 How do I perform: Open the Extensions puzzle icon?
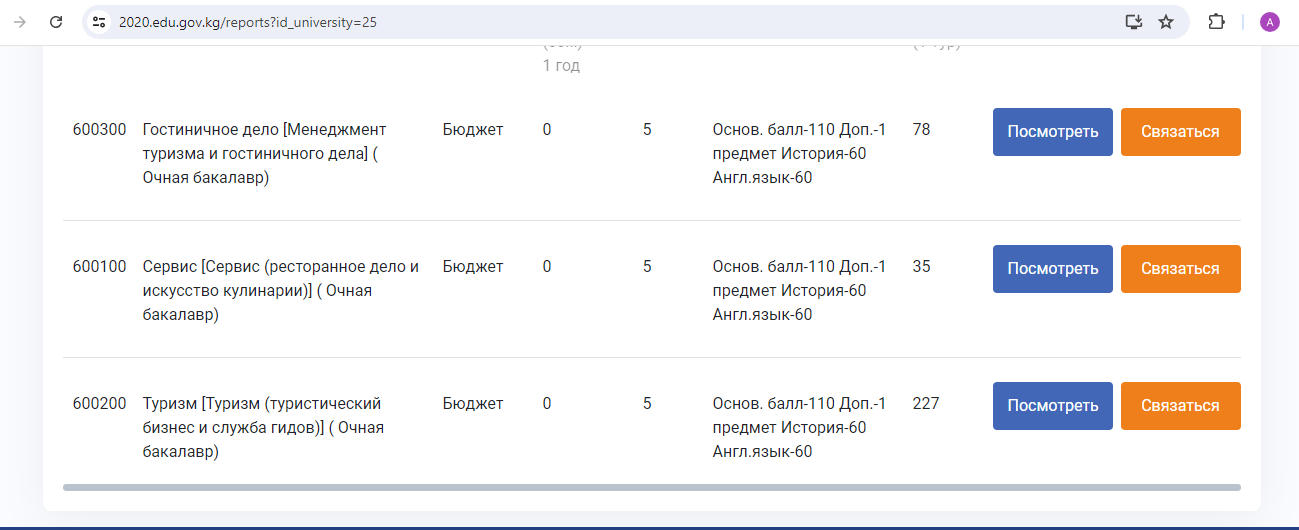pyautogui.click(x=1216, y=22)
